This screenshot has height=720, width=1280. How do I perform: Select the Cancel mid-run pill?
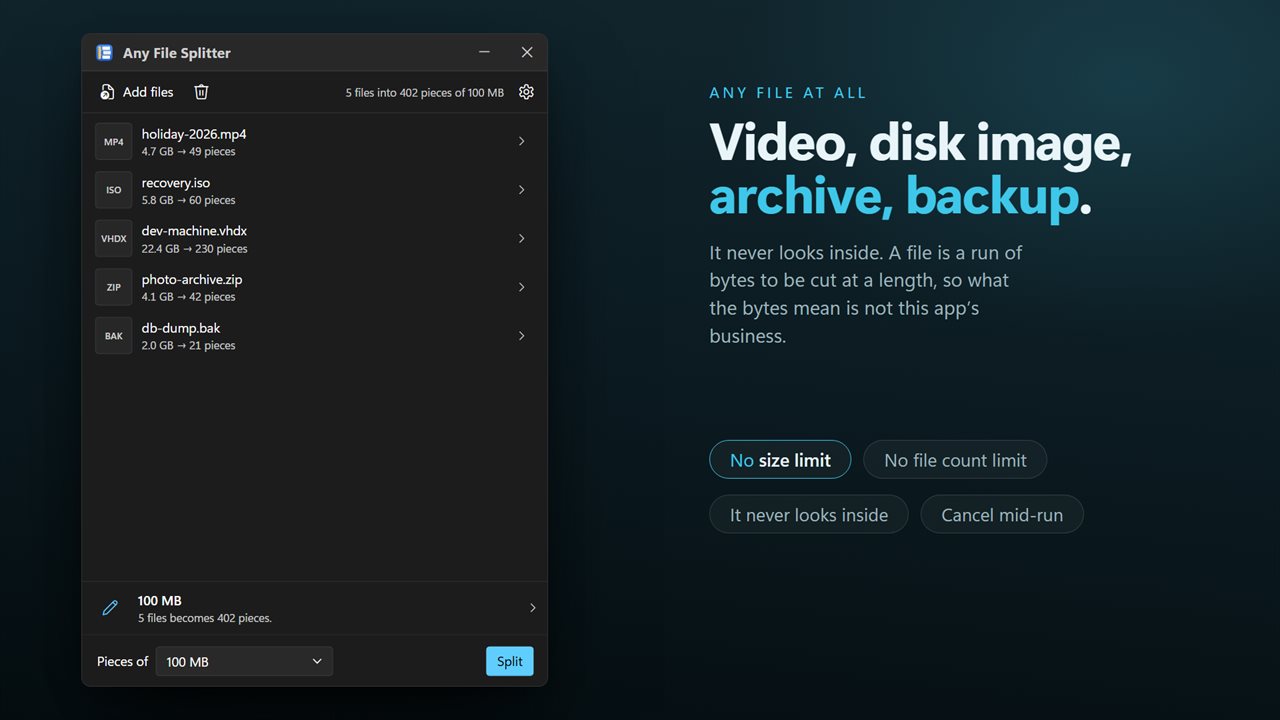click(1002, 515)
